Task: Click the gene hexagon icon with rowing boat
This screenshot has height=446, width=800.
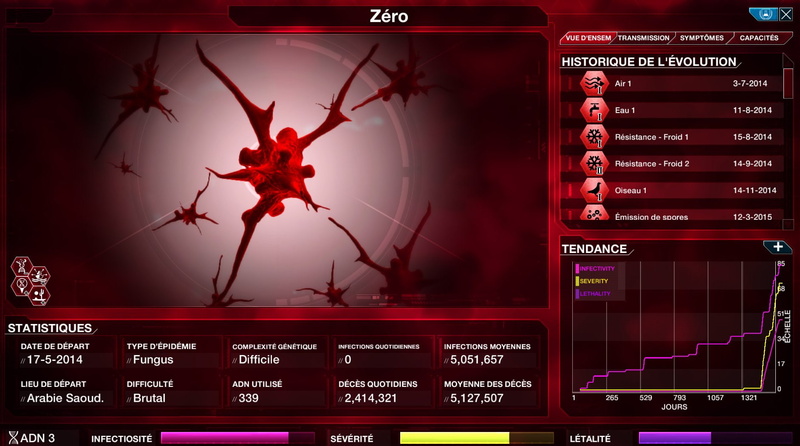Action: coord(39,276)
